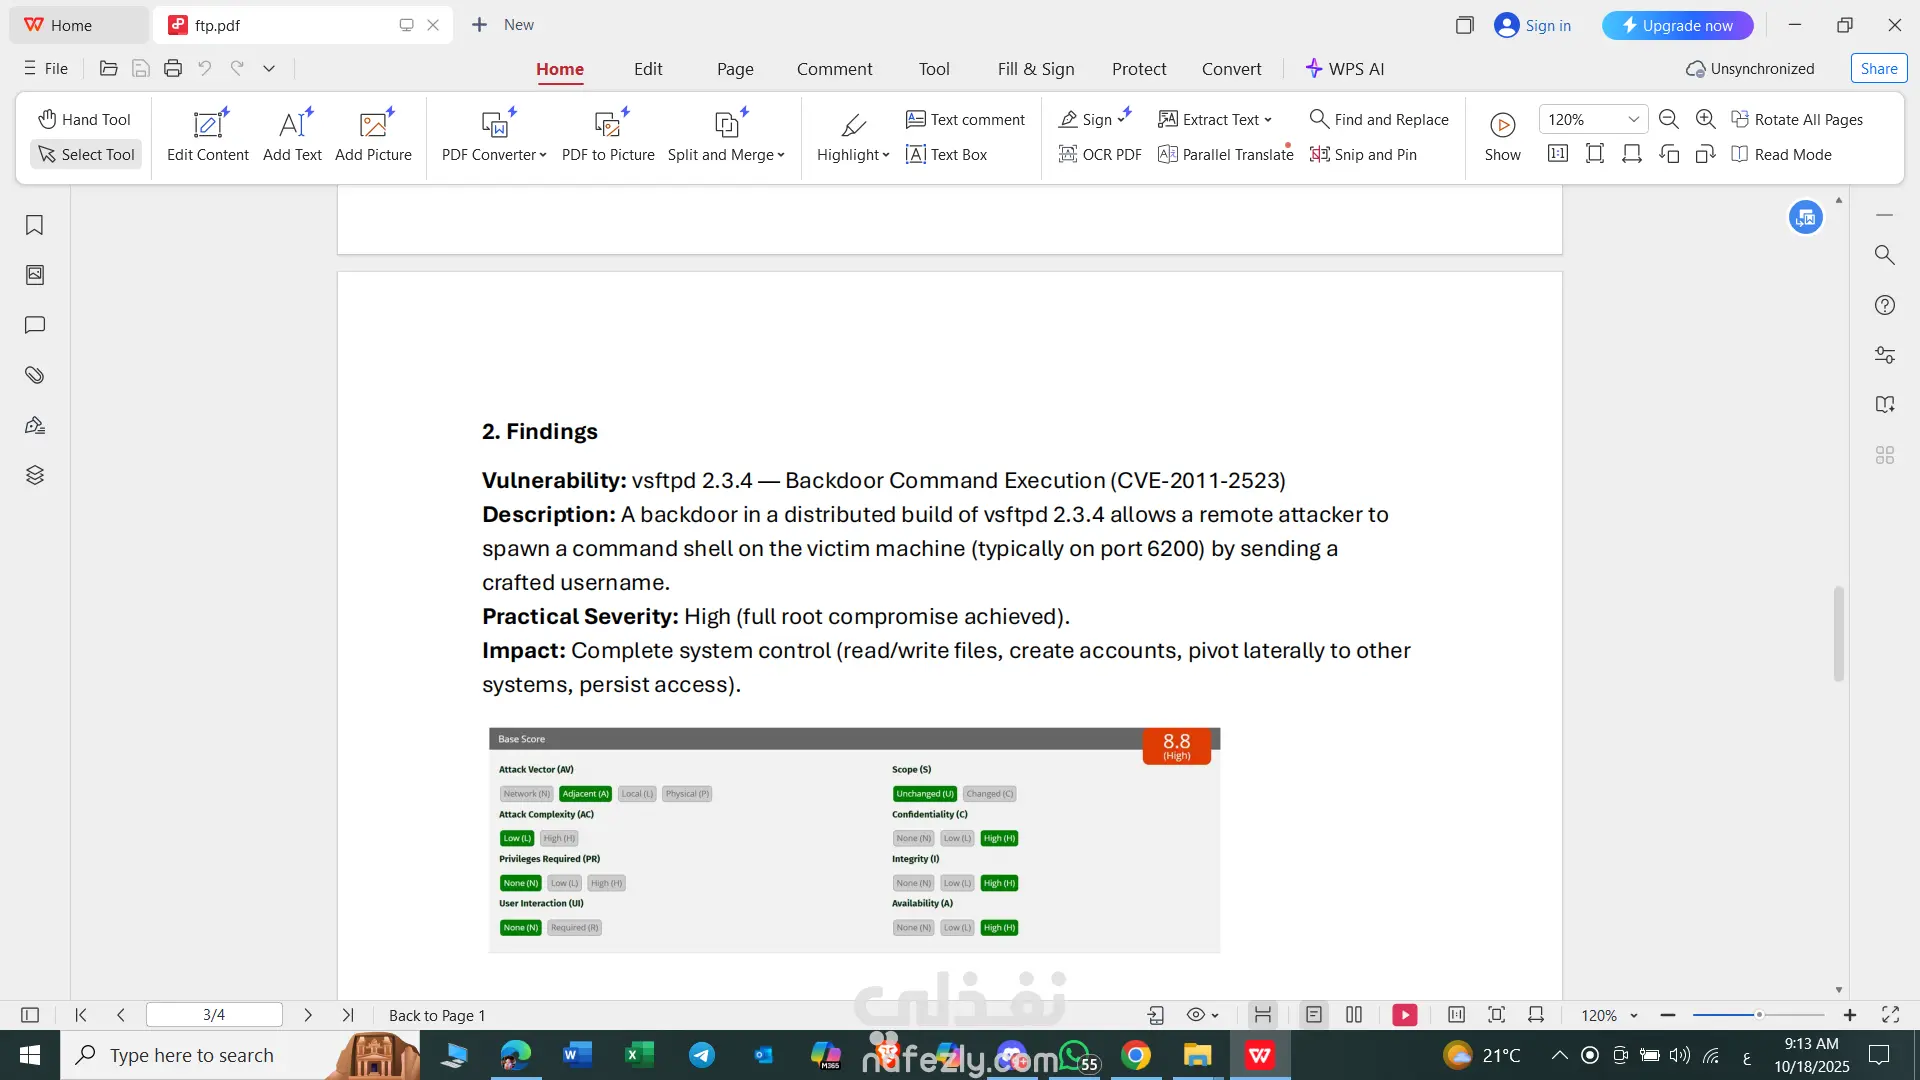The height and width of the screenshot is (1080, 1920).
Task: Open the PDF to Picture converter
Action: 608,136
